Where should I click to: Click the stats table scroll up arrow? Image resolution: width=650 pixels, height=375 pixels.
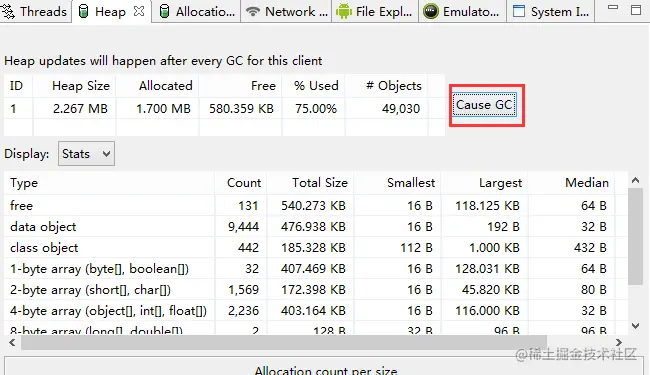635,180
